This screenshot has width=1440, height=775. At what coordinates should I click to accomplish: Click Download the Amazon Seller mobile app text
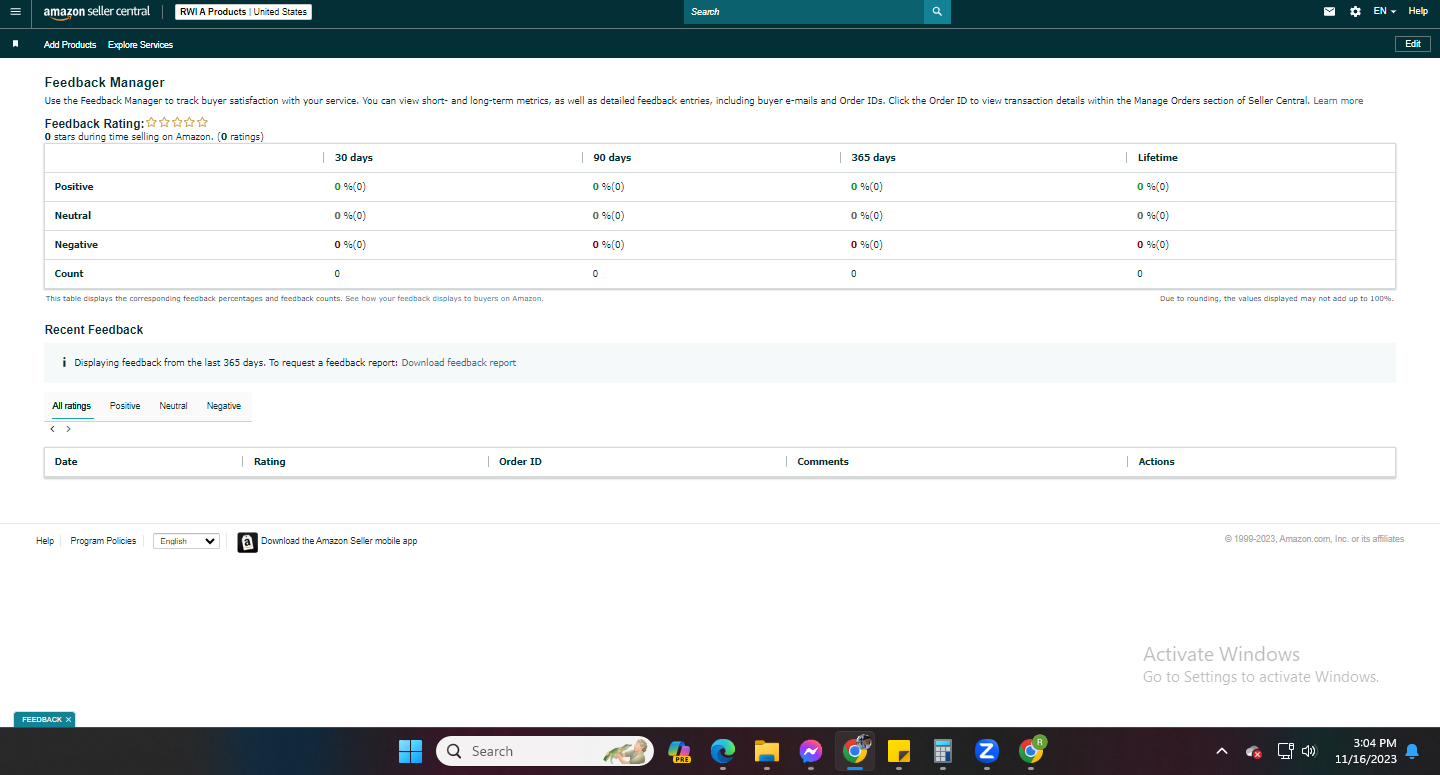[339, 541]
